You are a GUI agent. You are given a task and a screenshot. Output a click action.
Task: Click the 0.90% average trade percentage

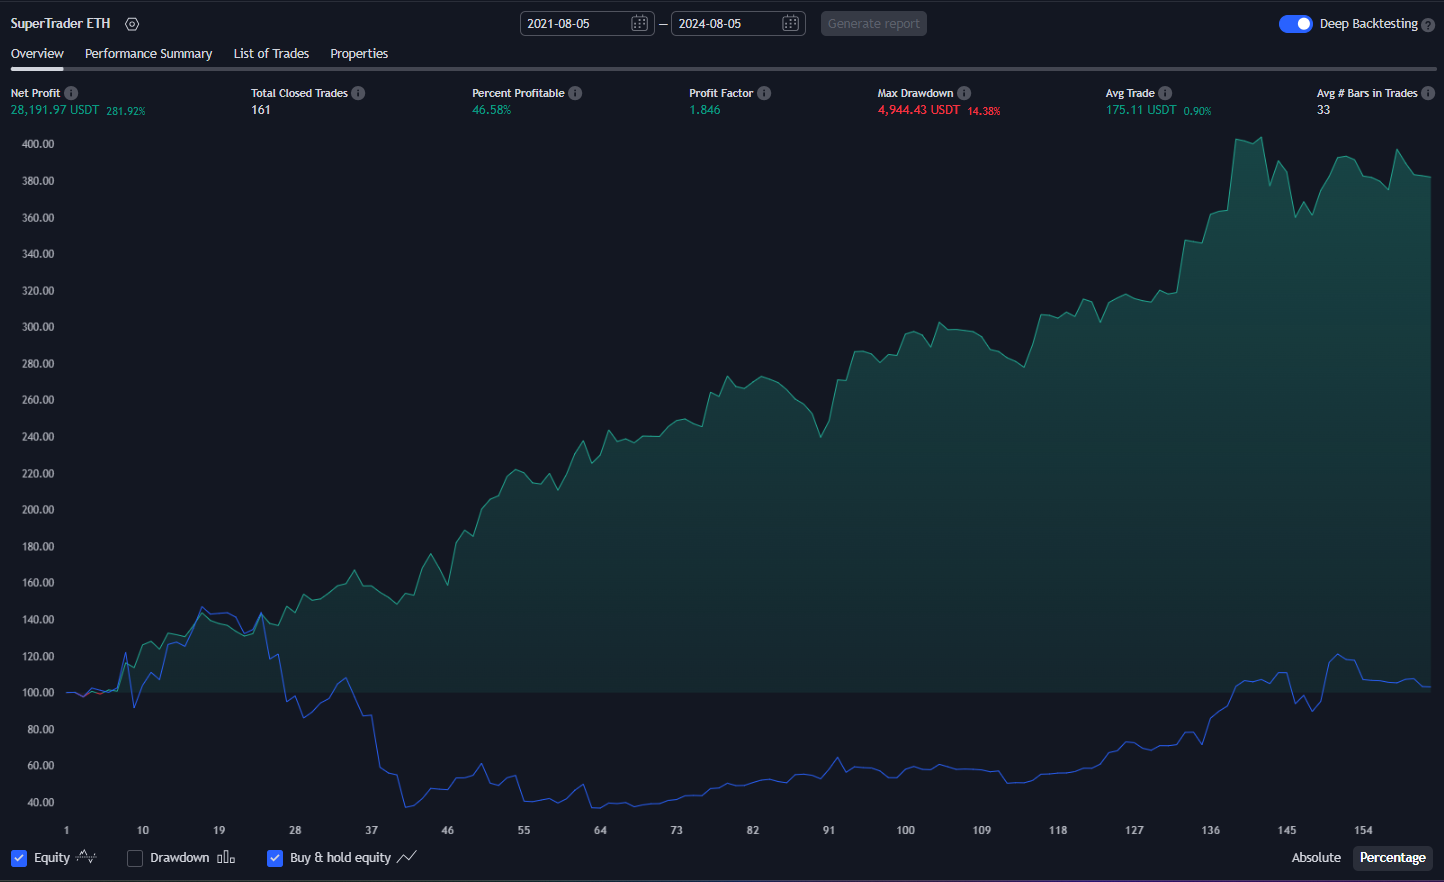point(1197,111)
